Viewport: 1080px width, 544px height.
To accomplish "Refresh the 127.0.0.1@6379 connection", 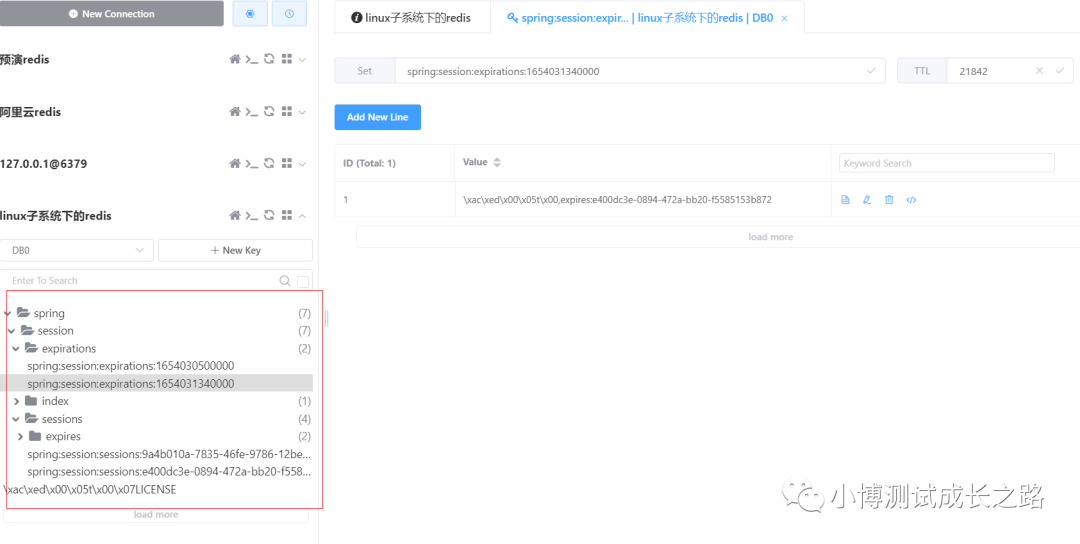I will [x=269, y=164].
